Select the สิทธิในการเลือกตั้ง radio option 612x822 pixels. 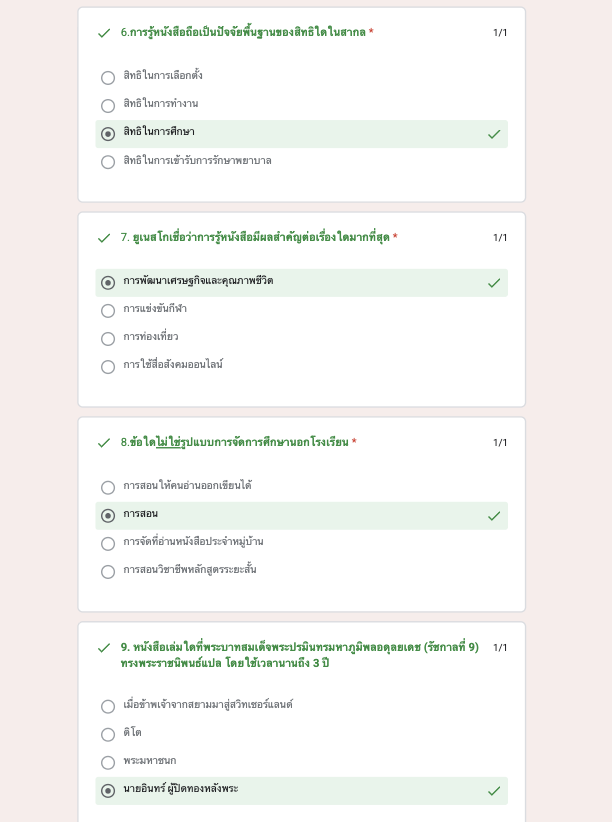108,78
